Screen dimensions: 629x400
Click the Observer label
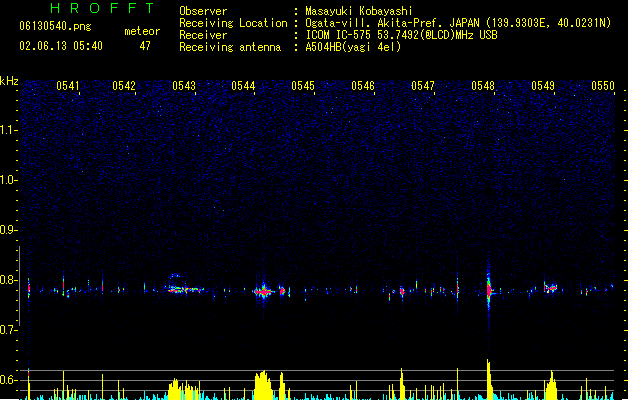point(203,11)
